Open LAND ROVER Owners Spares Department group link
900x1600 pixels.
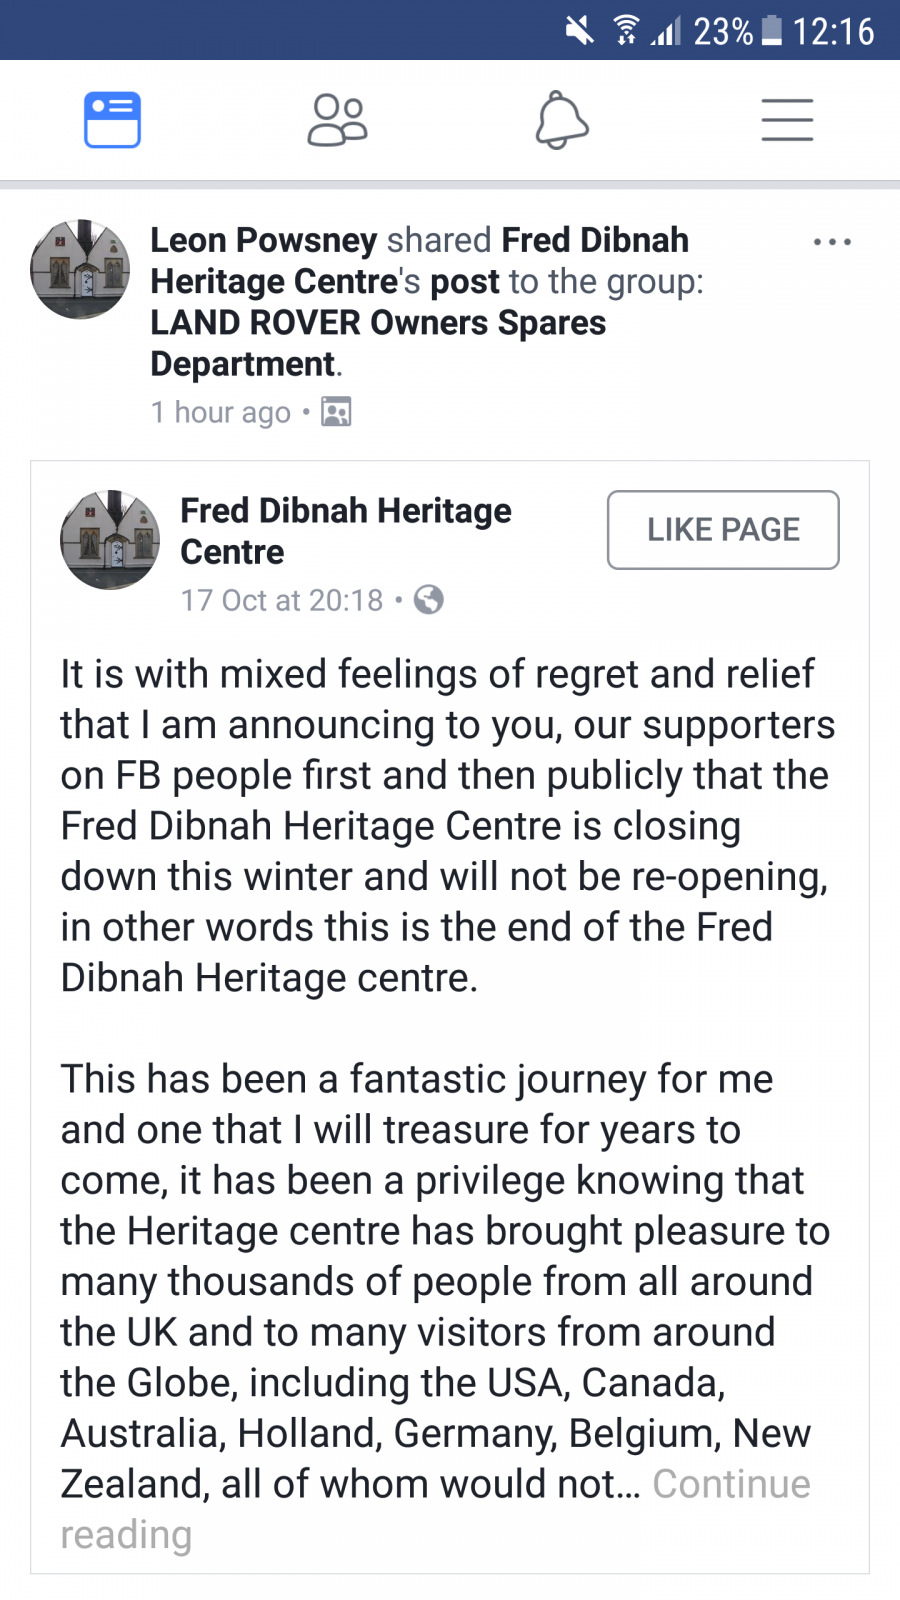click(x=378, y=343)
